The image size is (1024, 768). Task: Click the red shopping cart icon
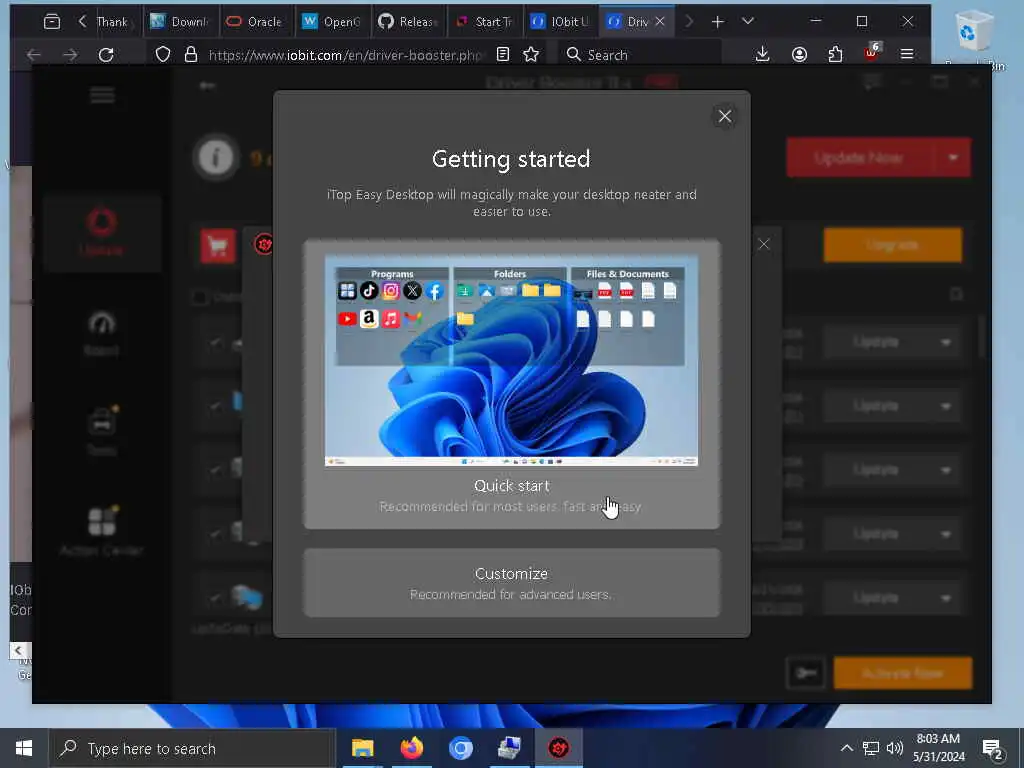[x=217, y=246]
